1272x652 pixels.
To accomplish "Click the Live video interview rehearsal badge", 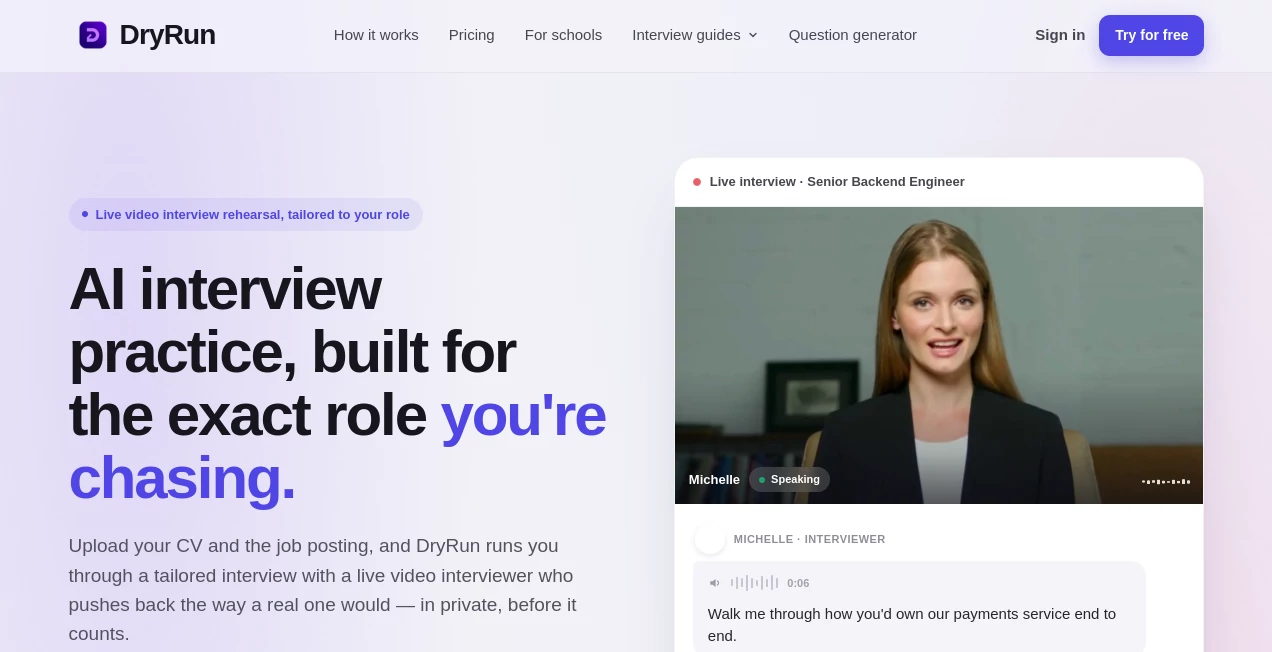I will point(246,214).
